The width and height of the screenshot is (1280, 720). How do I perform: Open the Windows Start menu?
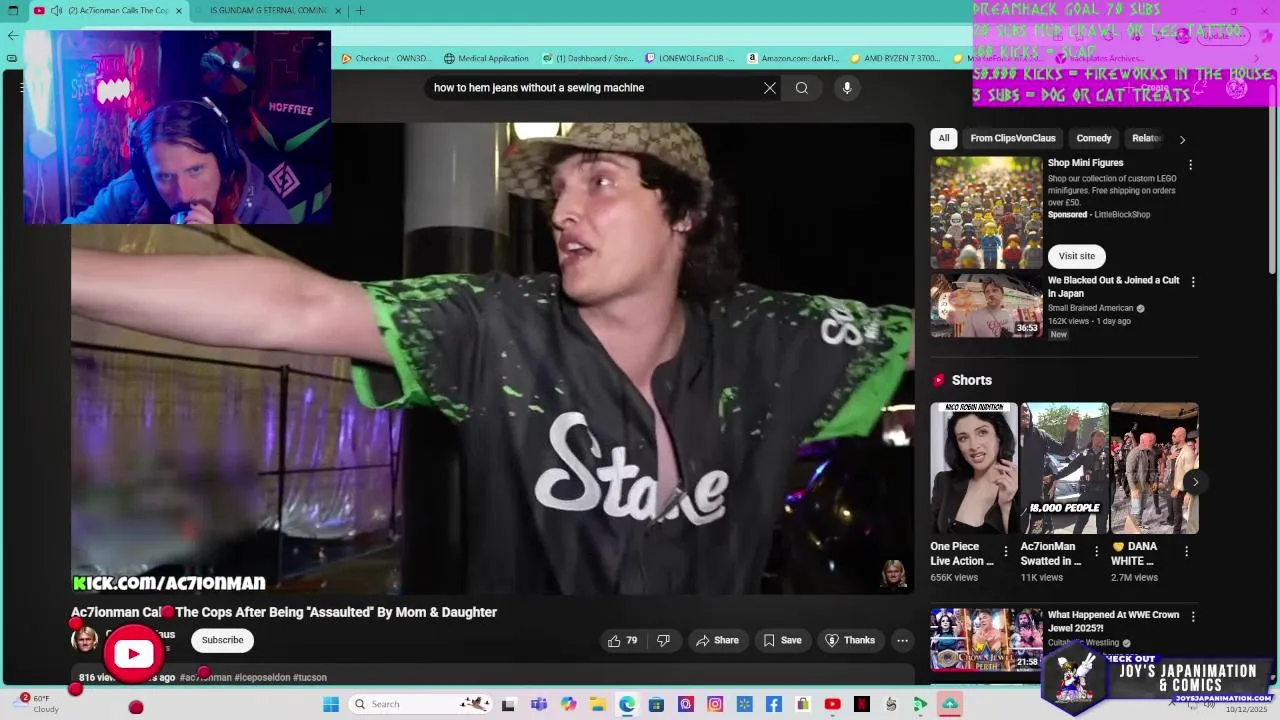(331, 704)
